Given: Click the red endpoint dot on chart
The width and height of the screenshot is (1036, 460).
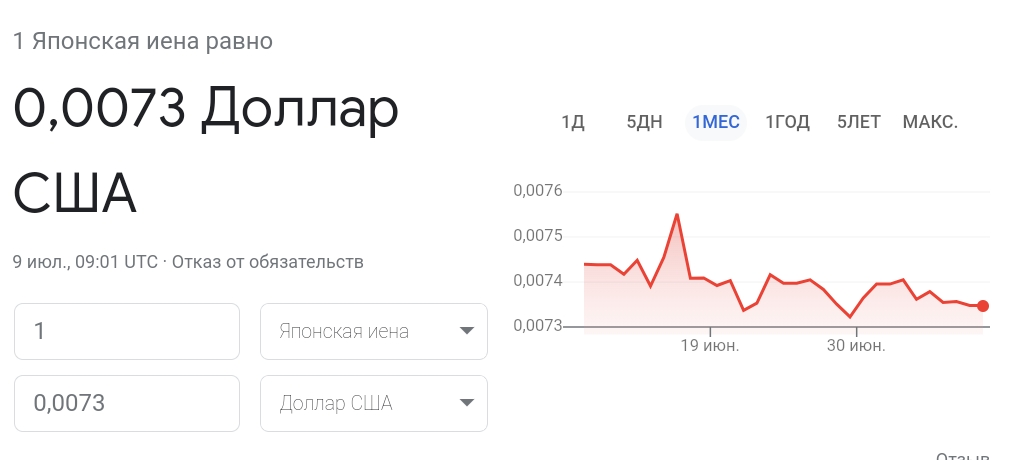Looking at the screenshot, I should click(x=983, y=305).
